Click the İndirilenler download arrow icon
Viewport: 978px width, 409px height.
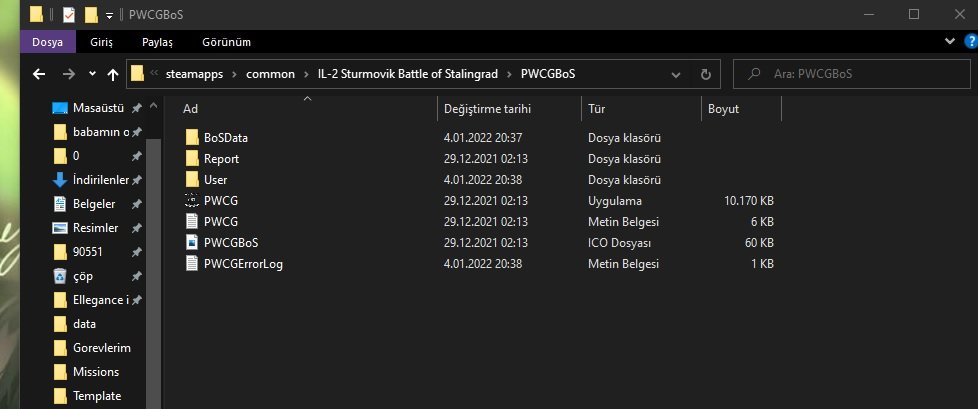(x=60, y=180)
